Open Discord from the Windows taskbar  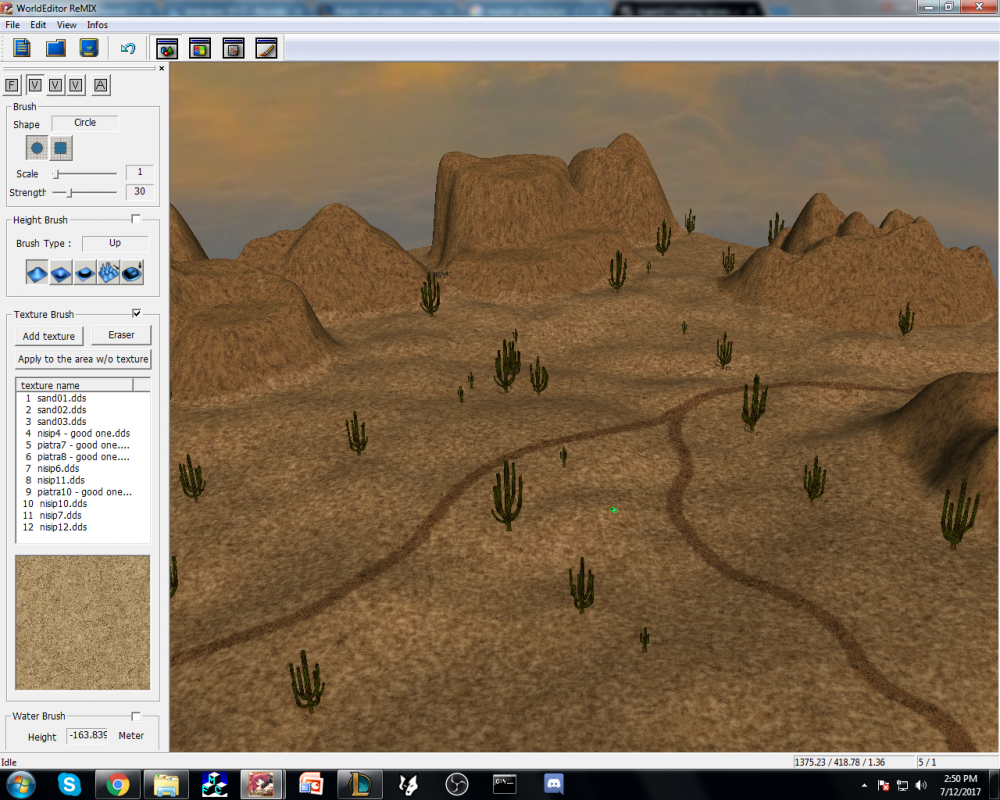pyautogui.click(x=553, y=783)
